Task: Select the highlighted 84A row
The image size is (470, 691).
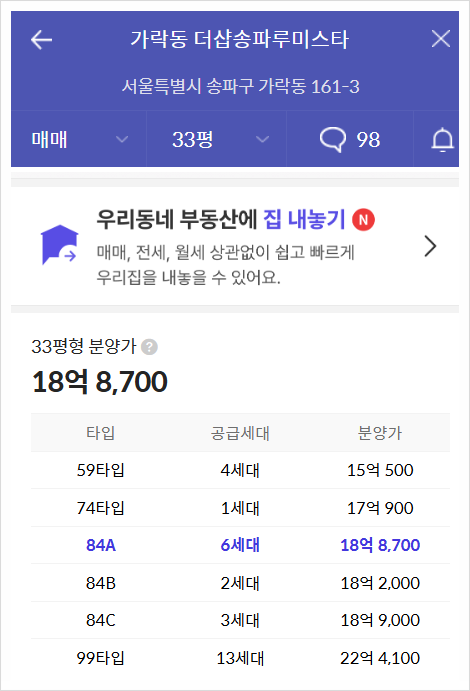Action: (241, 545)
